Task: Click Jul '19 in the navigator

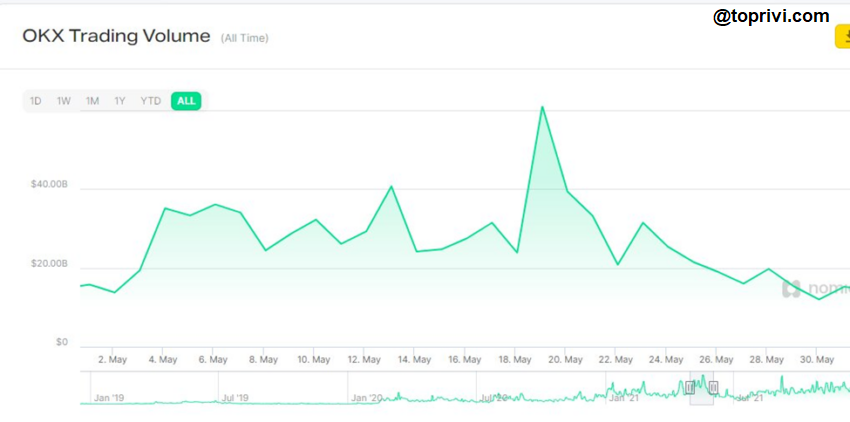Action: 235,398
